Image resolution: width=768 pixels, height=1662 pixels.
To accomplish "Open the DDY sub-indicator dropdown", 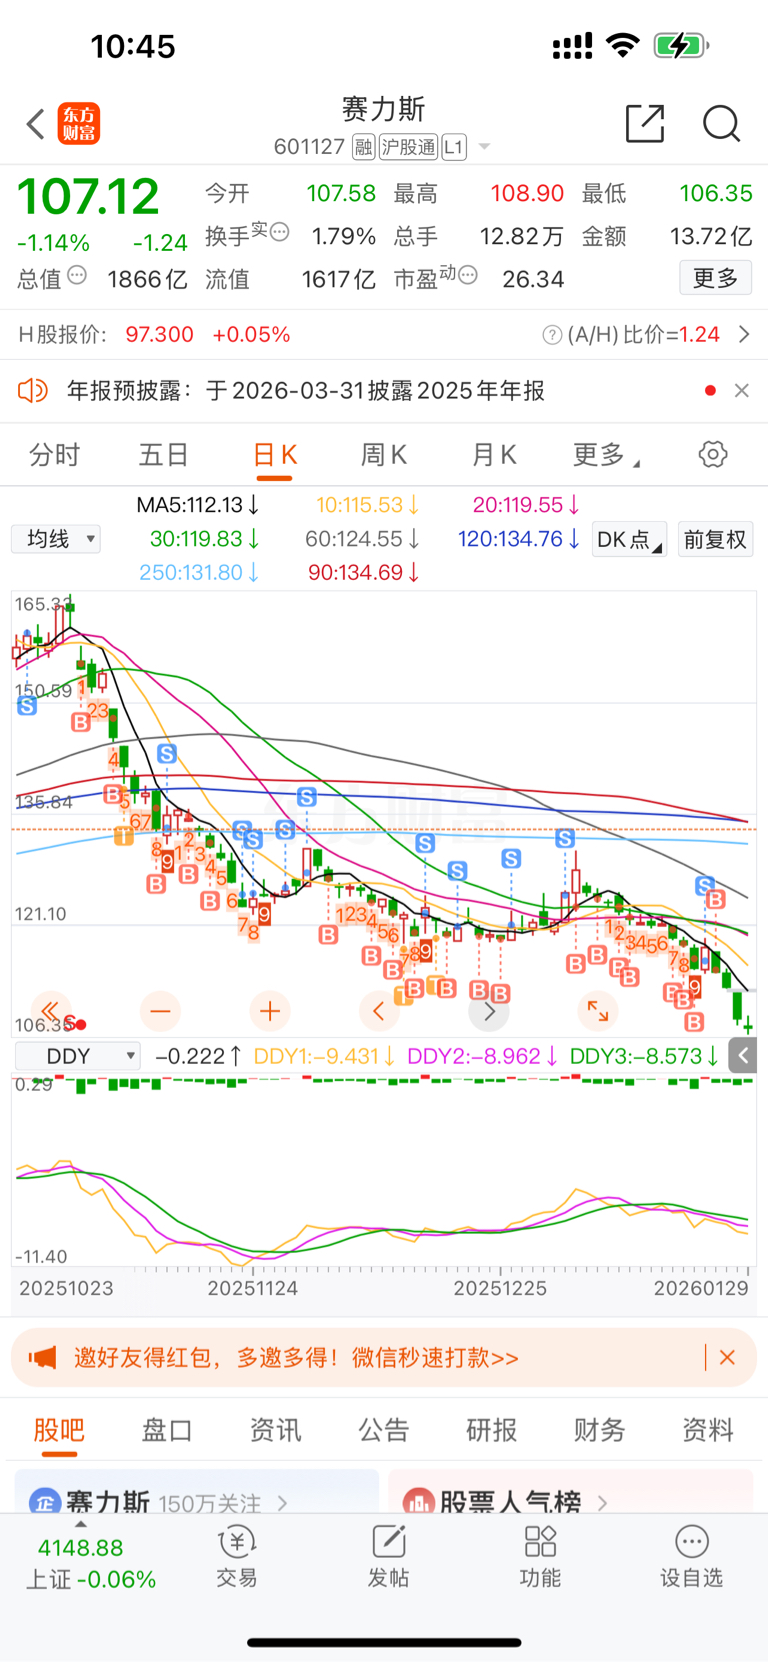I will pyautogui.click(x=77, y=1056).
